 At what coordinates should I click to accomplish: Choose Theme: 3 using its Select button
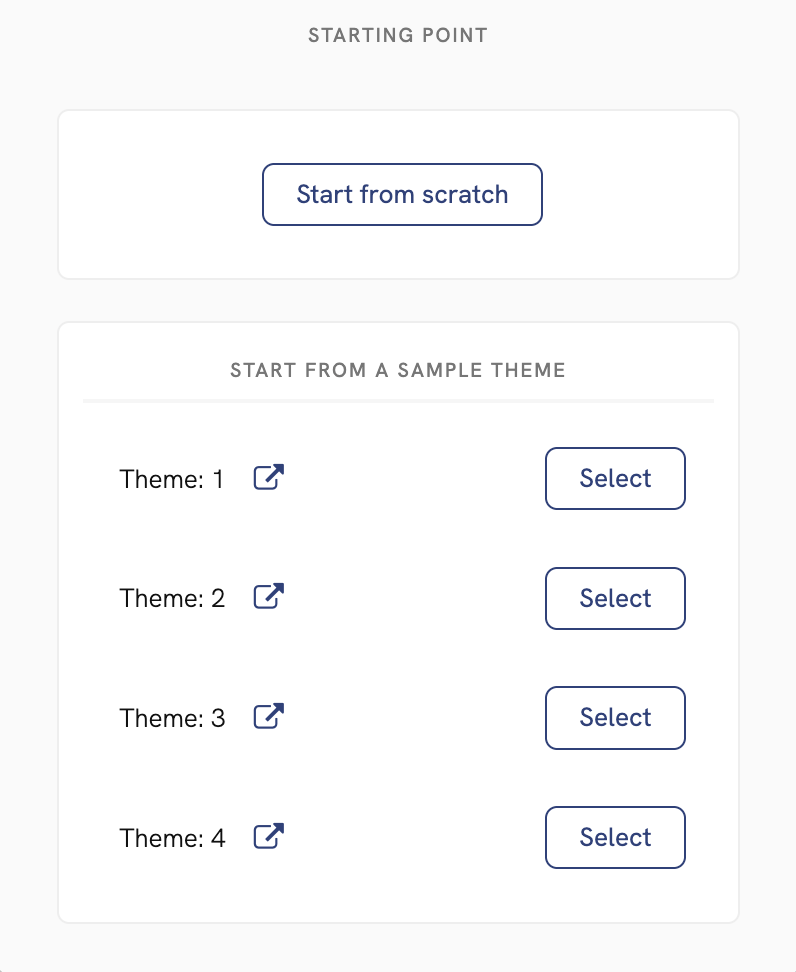tap(615, 717)
